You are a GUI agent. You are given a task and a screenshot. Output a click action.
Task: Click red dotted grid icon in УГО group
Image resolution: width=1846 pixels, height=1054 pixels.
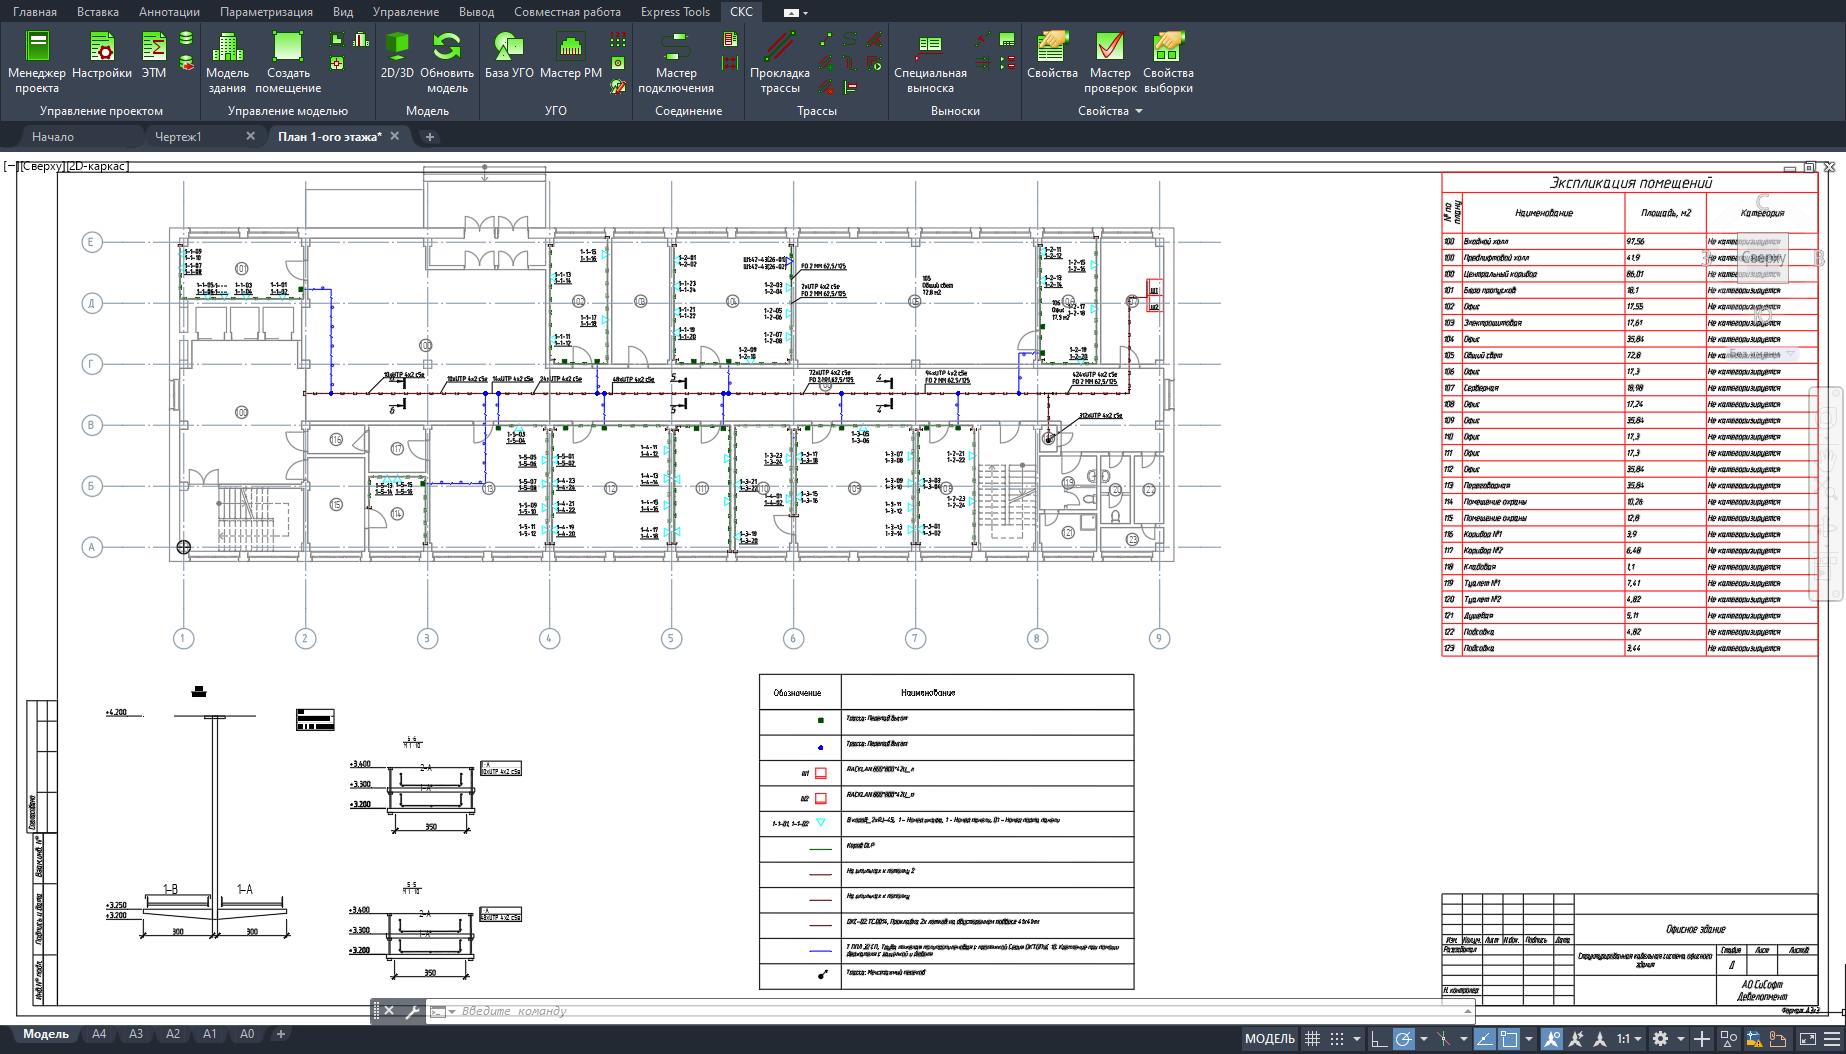point(618,39)
